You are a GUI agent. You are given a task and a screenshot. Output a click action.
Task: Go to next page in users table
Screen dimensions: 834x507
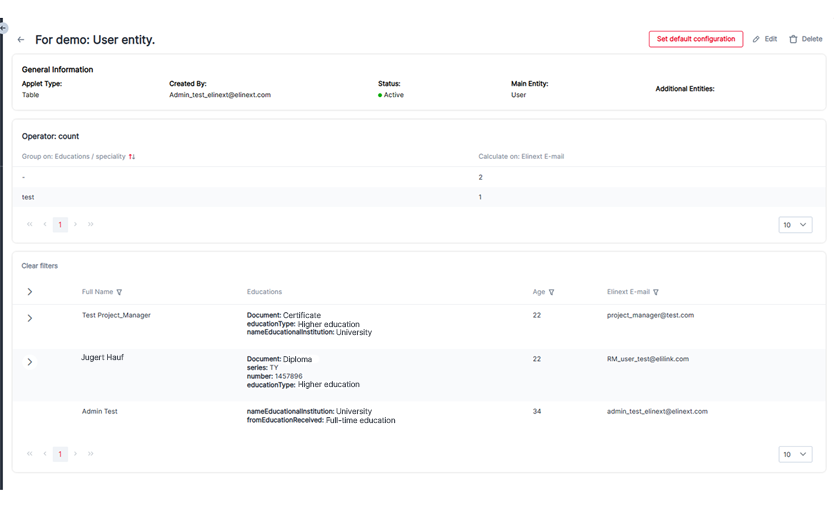coord(76,454)
